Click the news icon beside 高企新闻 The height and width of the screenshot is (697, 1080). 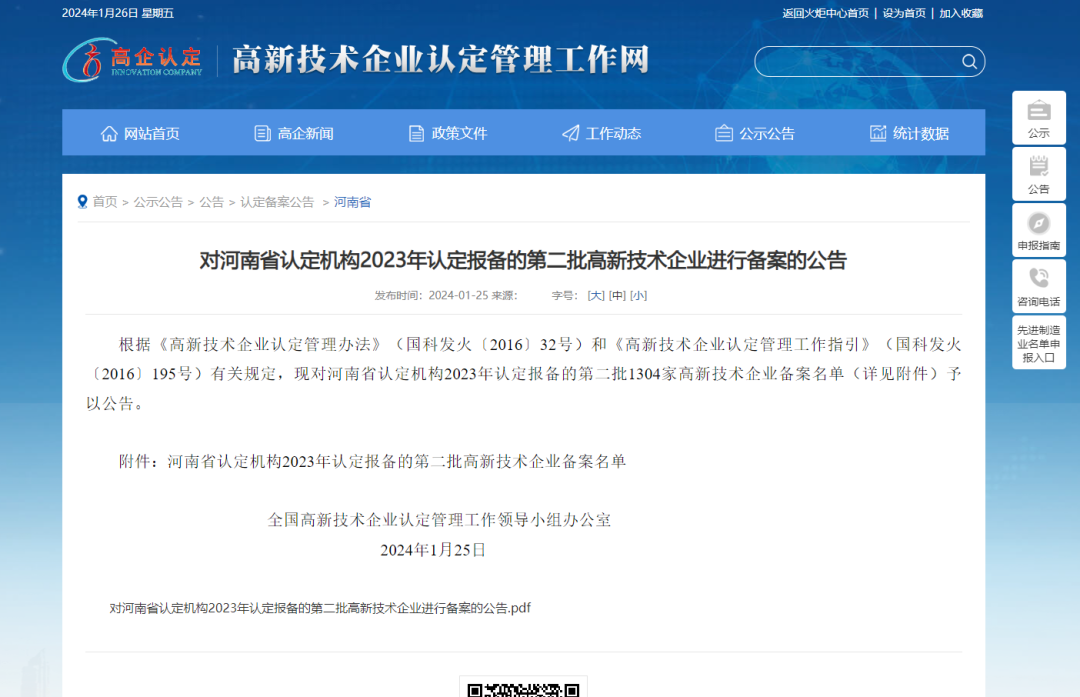pos(262,134)
